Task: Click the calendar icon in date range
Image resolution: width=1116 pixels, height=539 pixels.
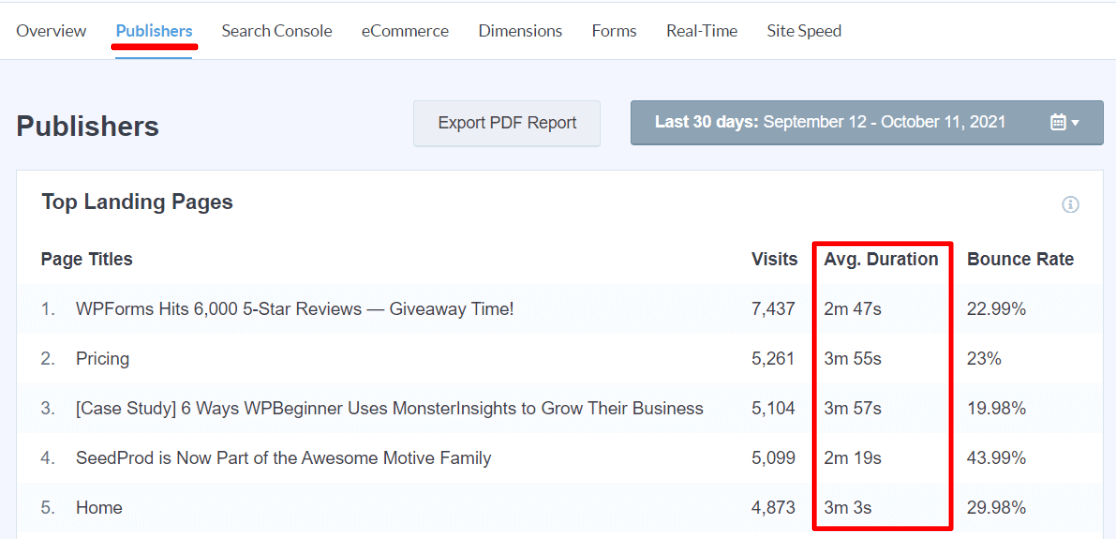Action: (1058, 122)
